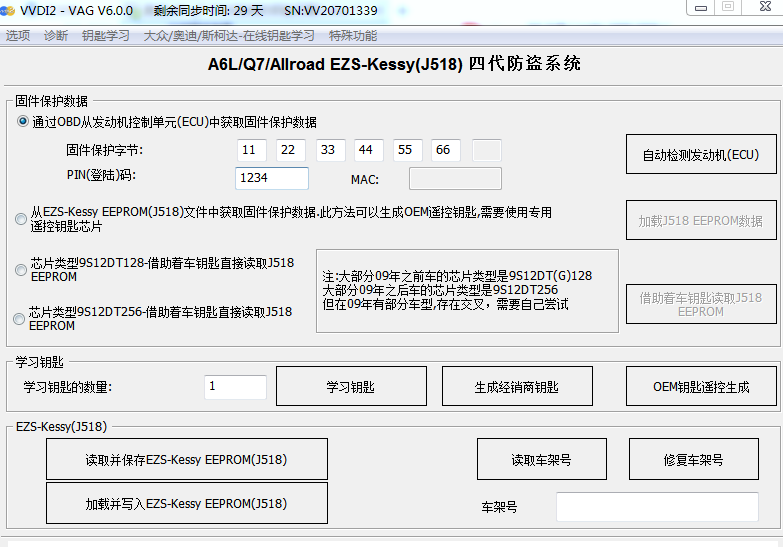
Task: Focus the byte field containing 11
Action: [x=252, y=150]
